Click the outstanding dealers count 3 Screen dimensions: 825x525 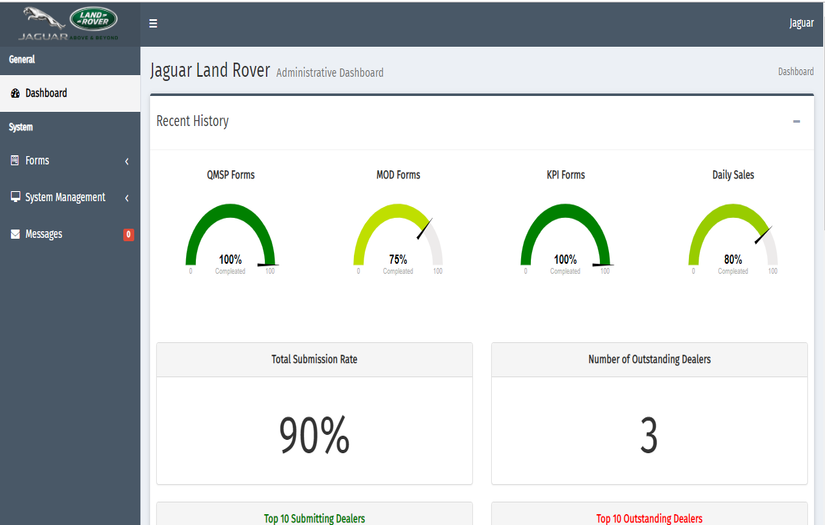649,435
